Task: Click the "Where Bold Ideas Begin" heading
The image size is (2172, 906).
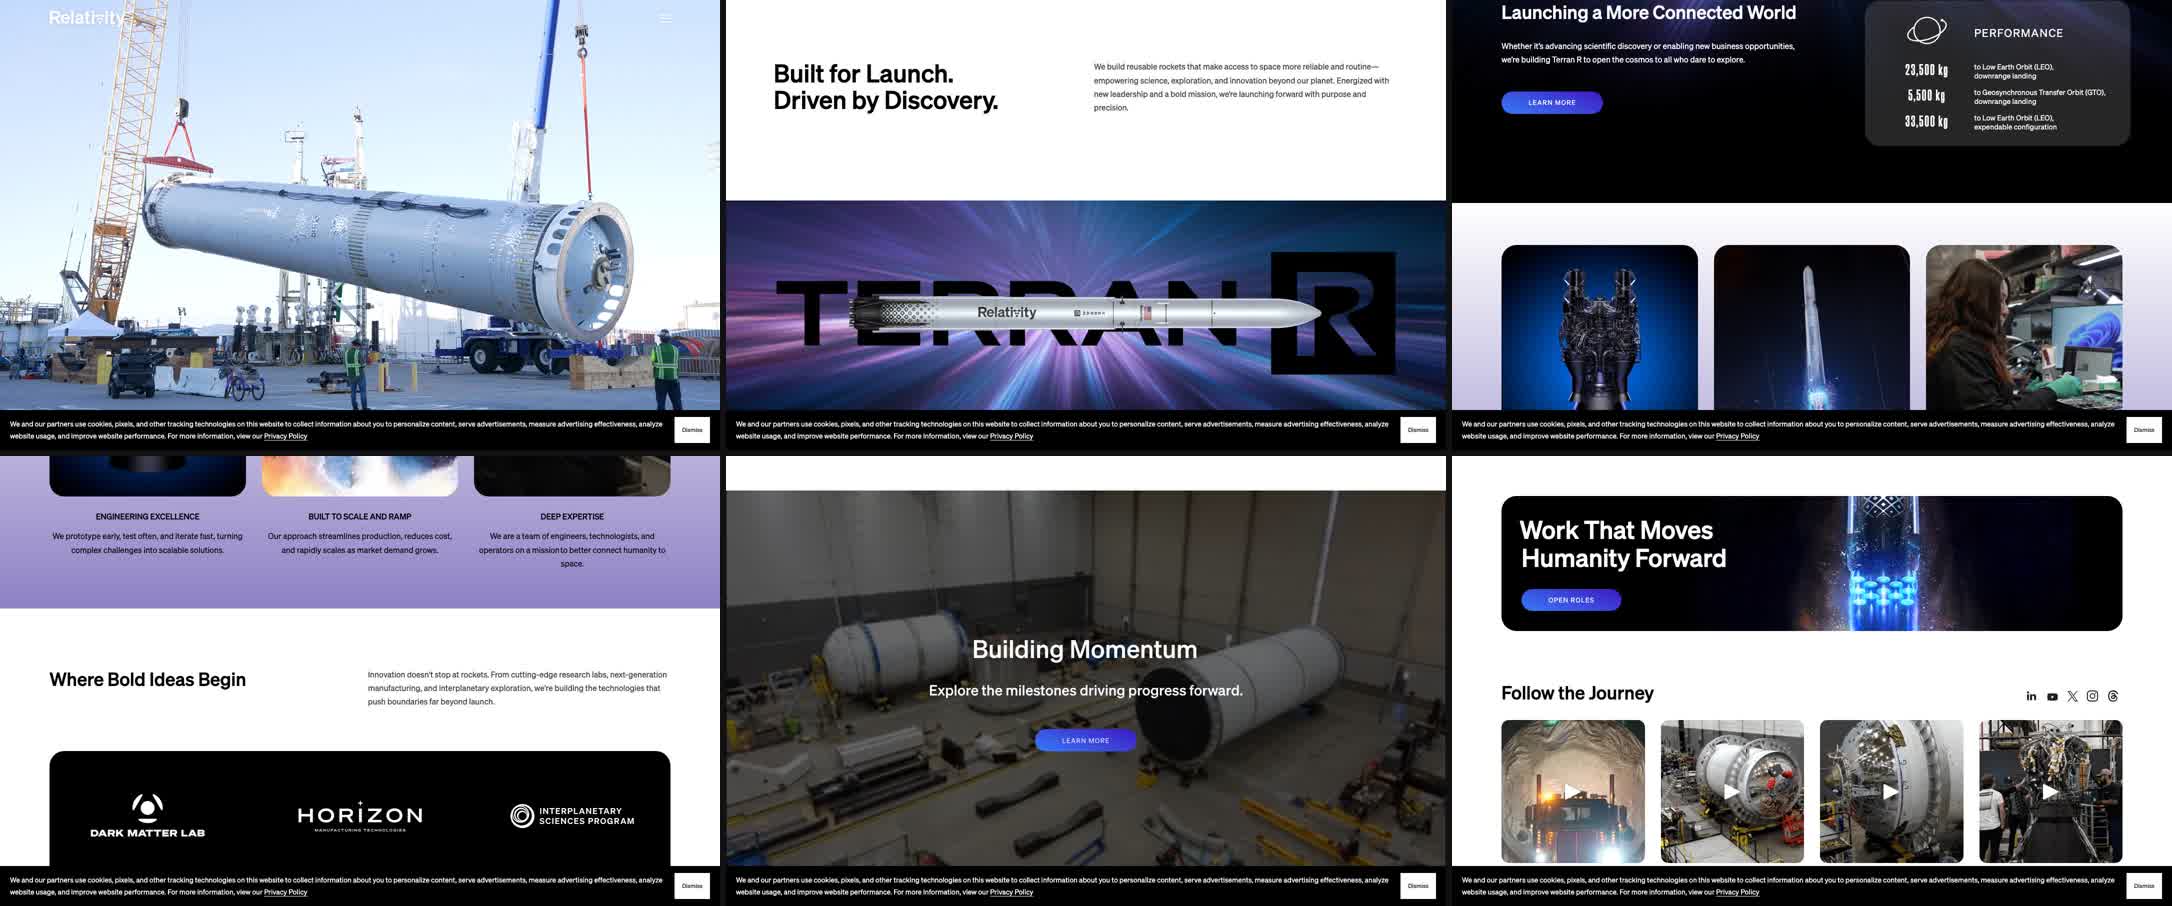Action: (148, 680)
